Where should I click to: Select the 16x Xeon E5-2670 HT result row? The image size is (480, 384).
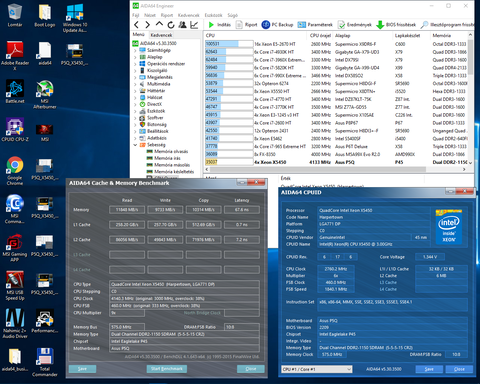(337, 44)
